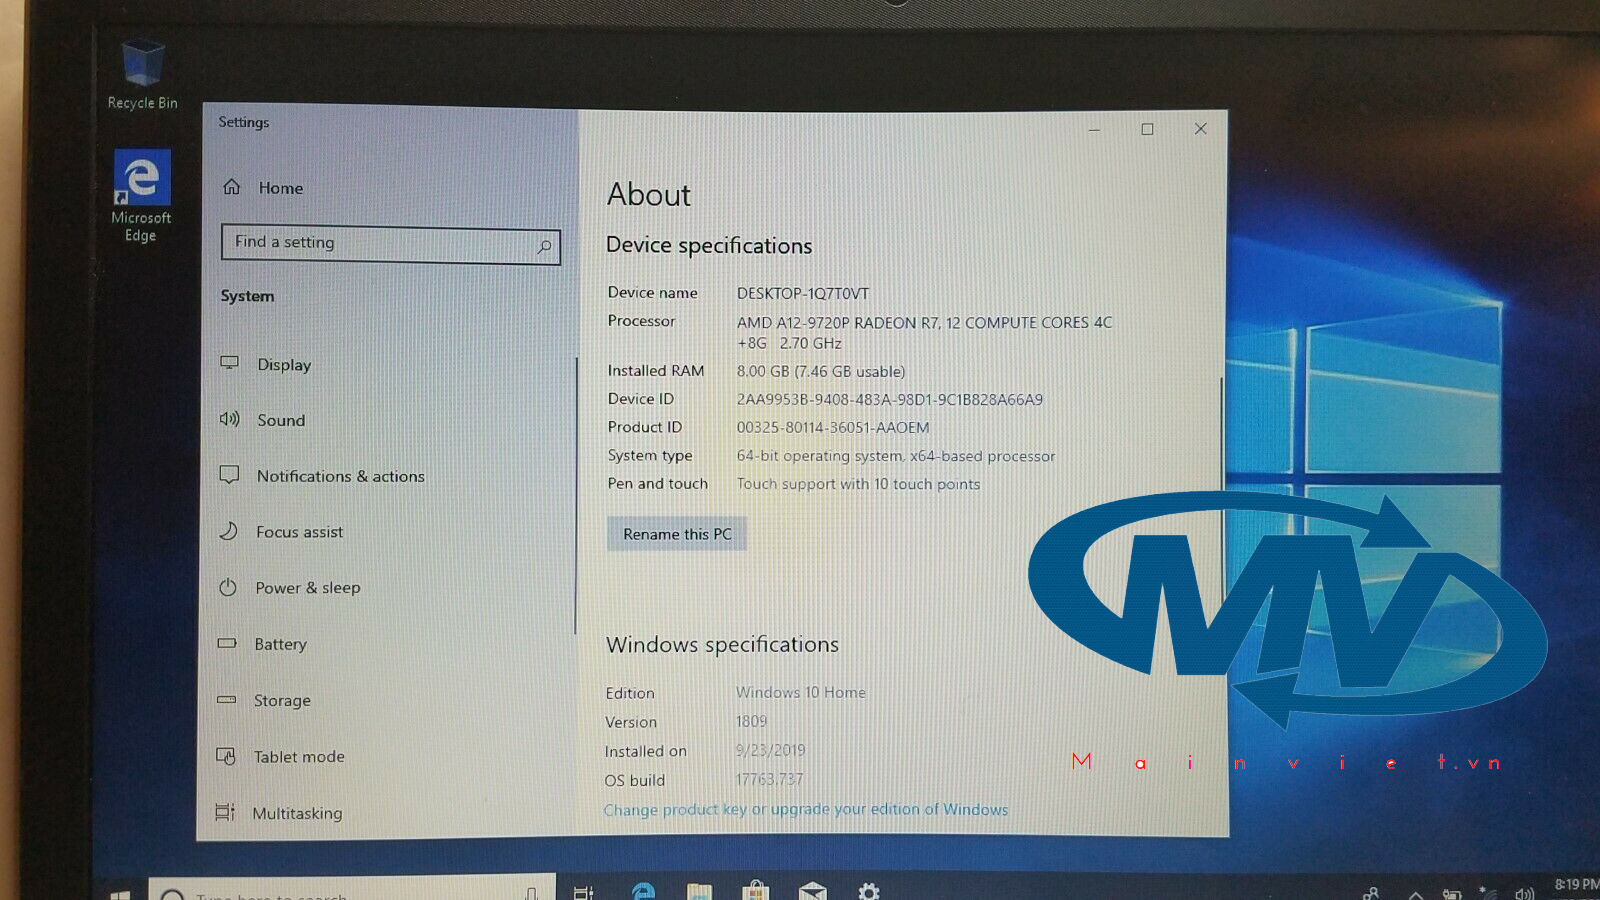The width and height of the screenshot is (1600, 900).
Task: Click the Windows 10 Home edition value
Action: 801,692
